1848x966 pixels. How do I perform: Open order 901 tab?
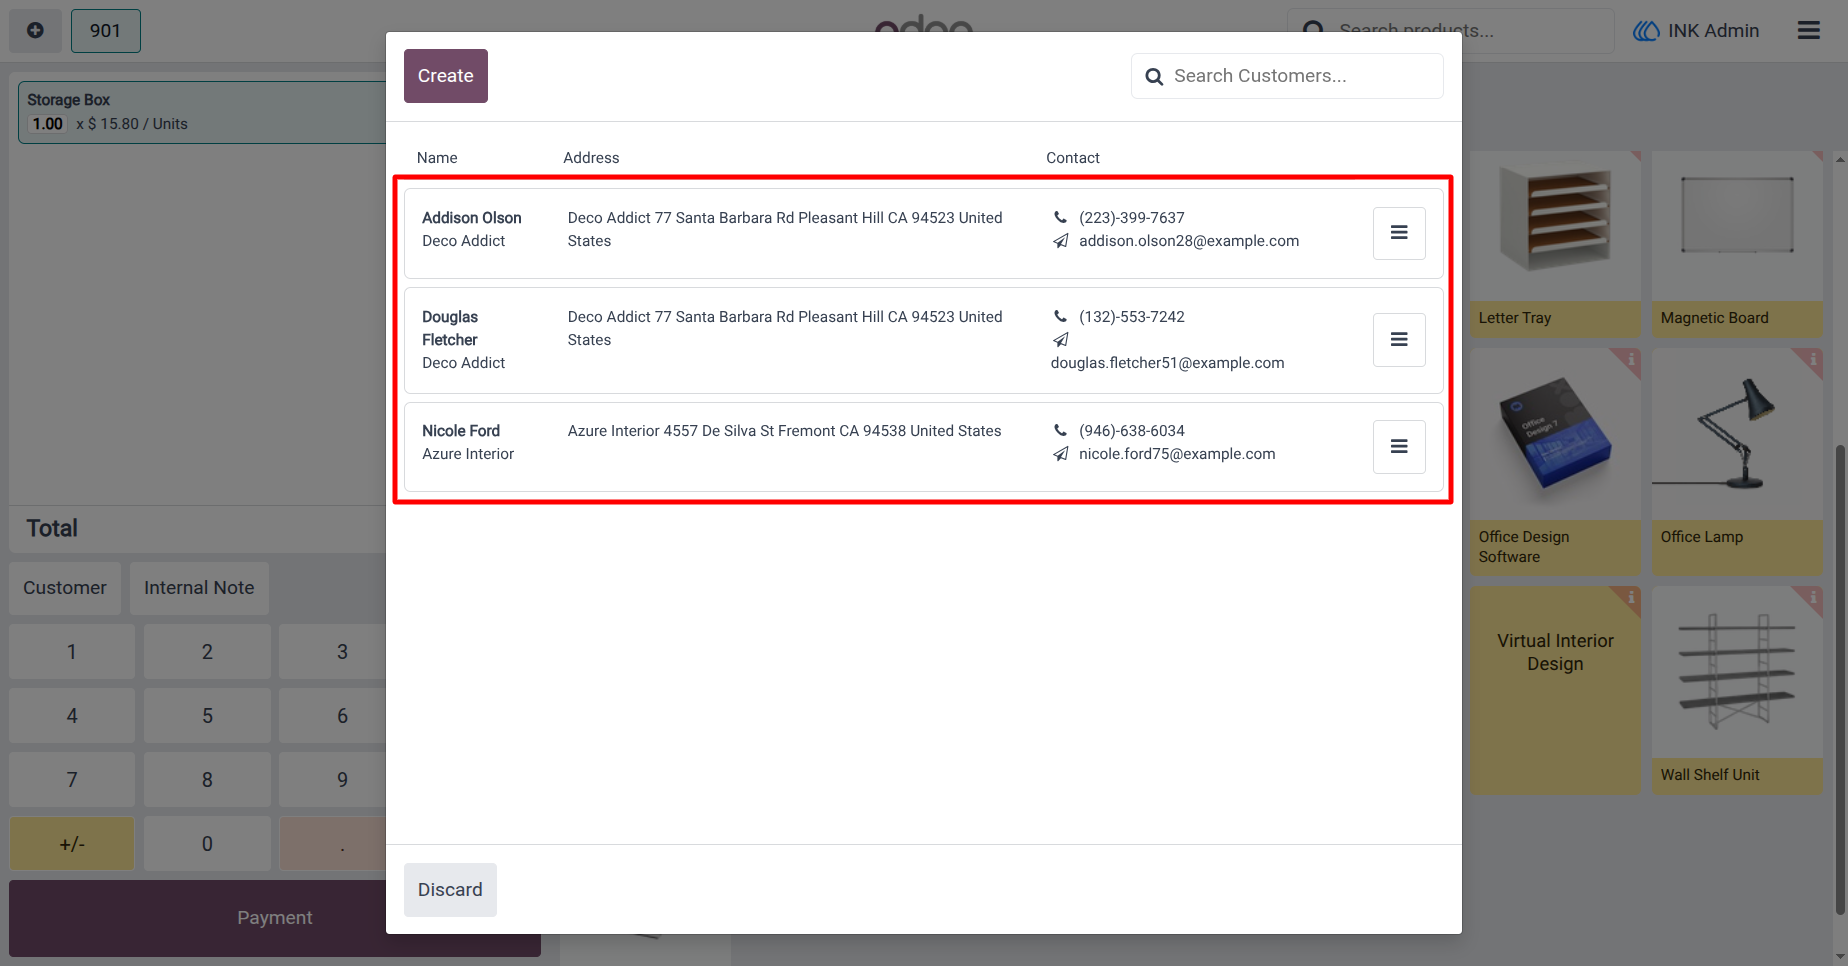(105, 31)
